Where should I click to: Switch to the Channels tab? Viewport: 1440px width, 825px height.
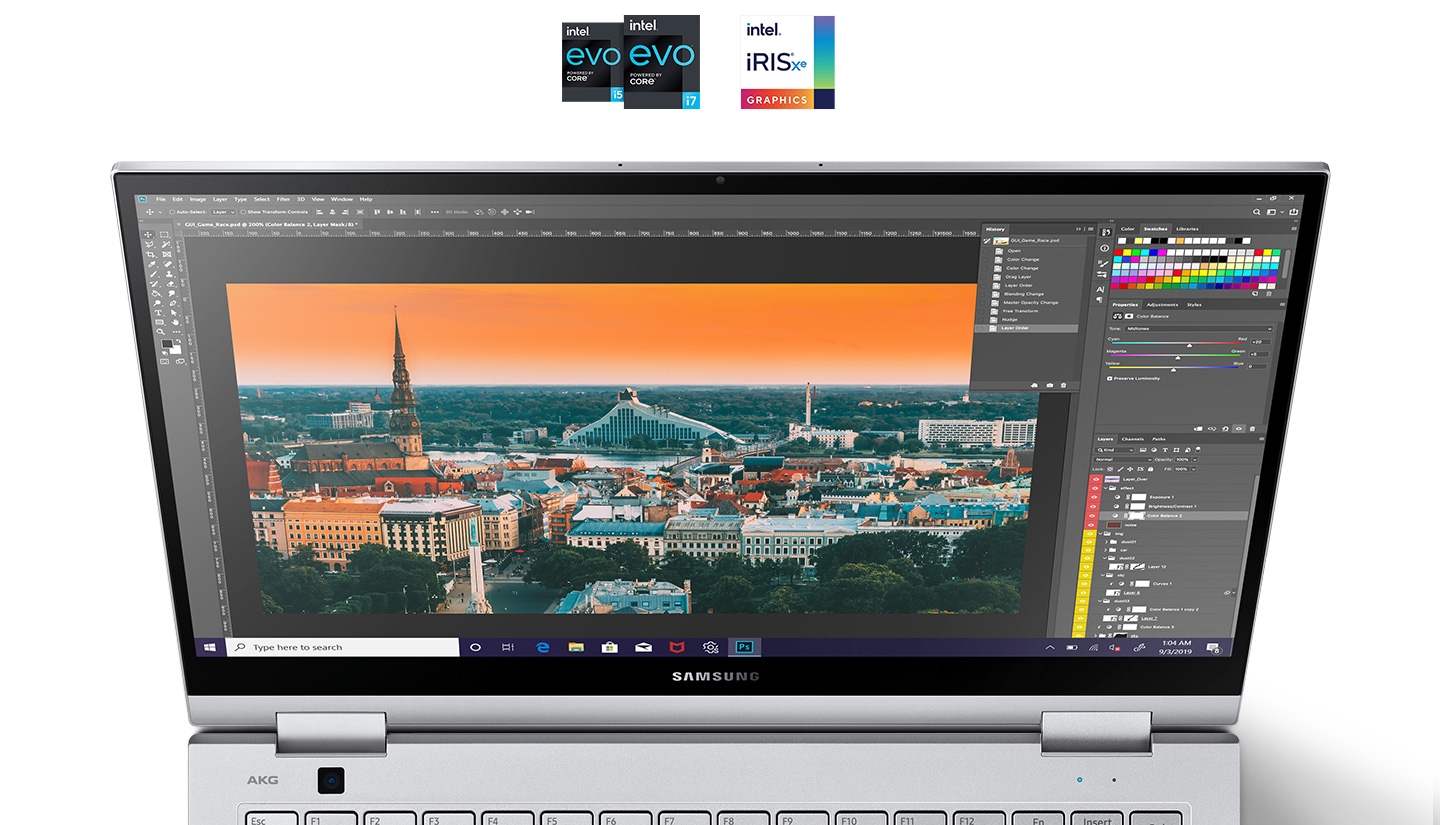tap(1133, 439)
